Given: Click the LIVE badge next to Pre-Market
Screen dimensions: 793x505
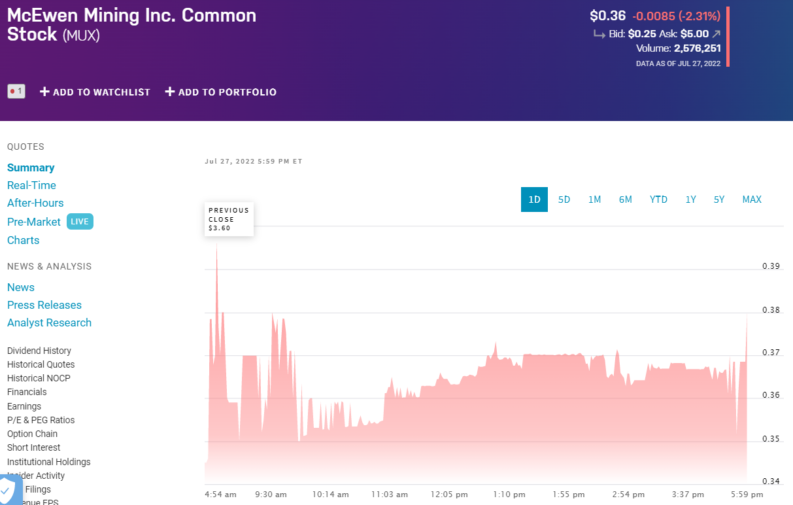Looking at the screenshot, I should [80, 222].
